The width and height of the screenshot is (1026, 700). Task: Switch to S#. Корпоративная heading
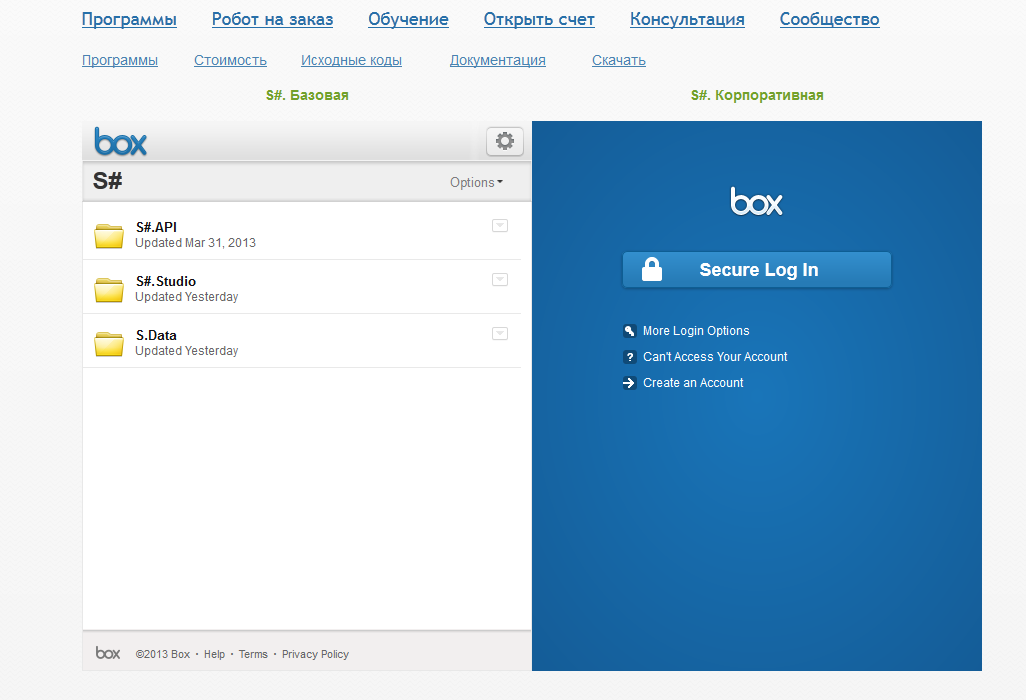[x=757, y=96]
